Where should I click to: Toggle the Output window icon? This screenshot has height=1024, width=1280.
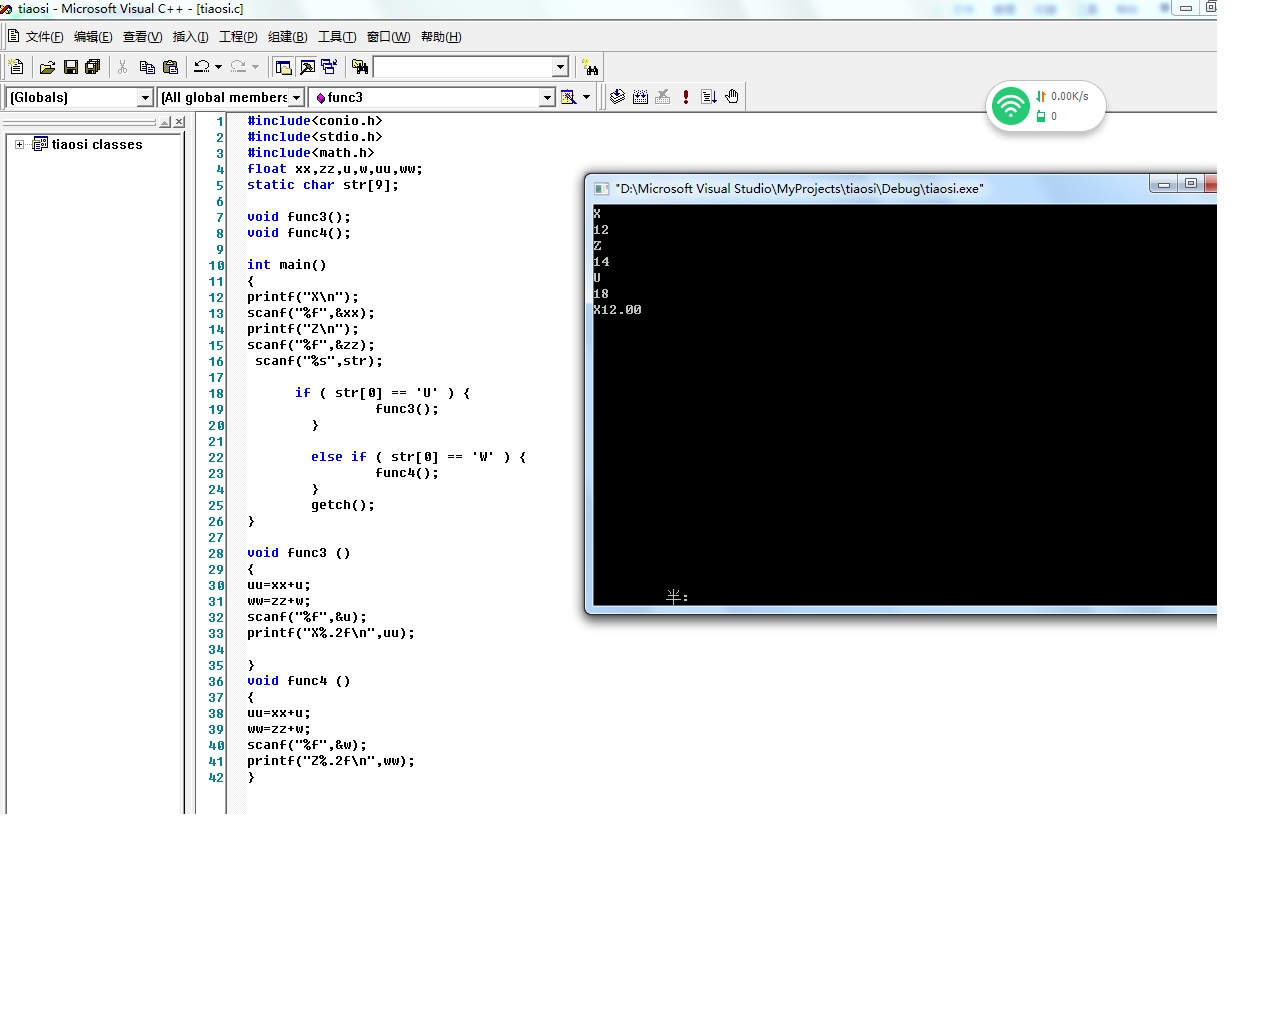click(x=307, y=67)
